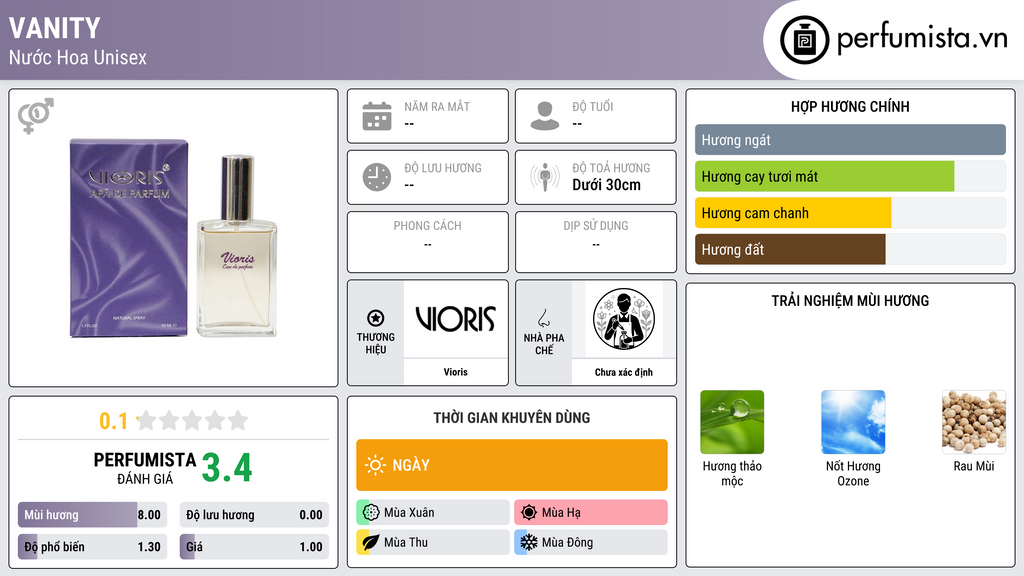Click the PERFUMISTA ĐÁNH GIÁ label
1024x576 pixels.
pyautogui.click(x=144, y=468)
